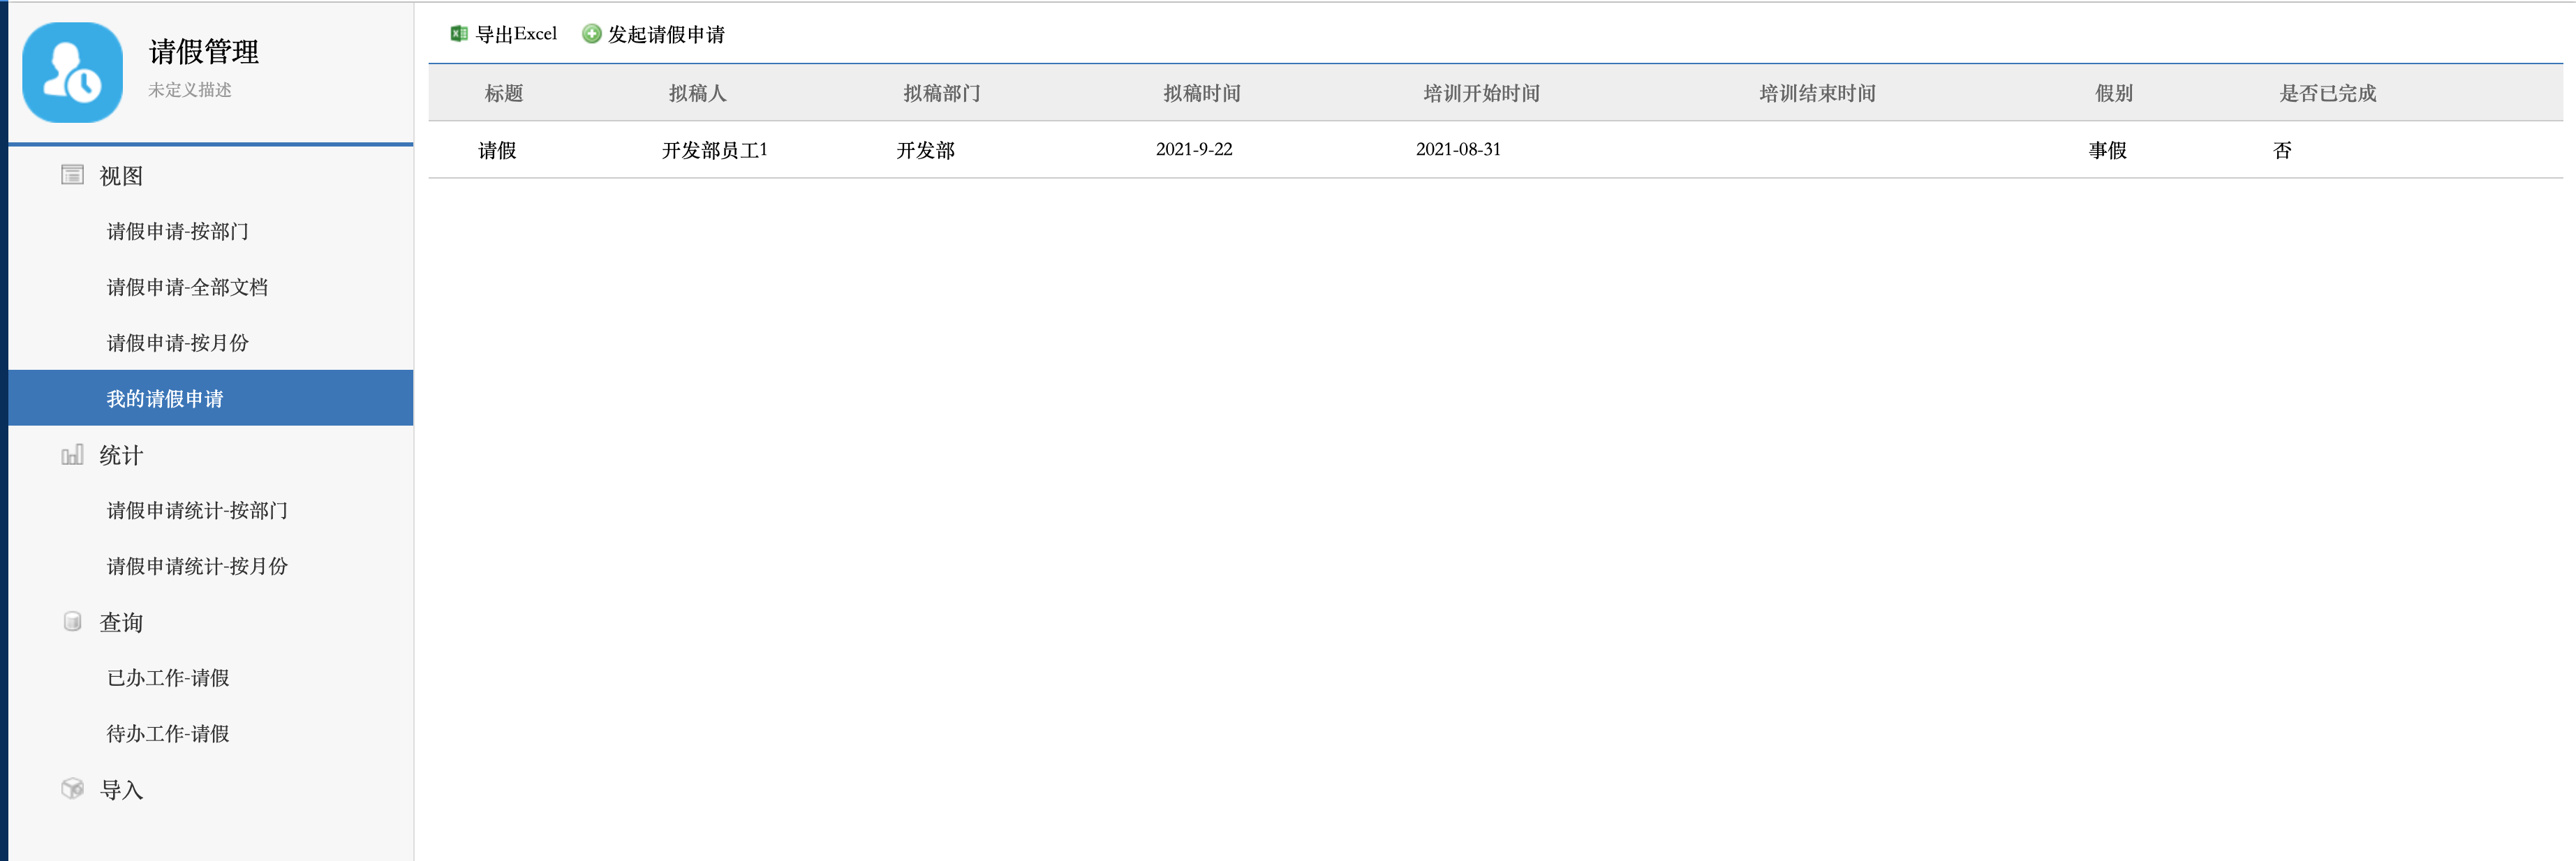The width and height of the screenshot is (2576, 861).
Task: Click the 拟稿人 column header
Action: [698, 93]
